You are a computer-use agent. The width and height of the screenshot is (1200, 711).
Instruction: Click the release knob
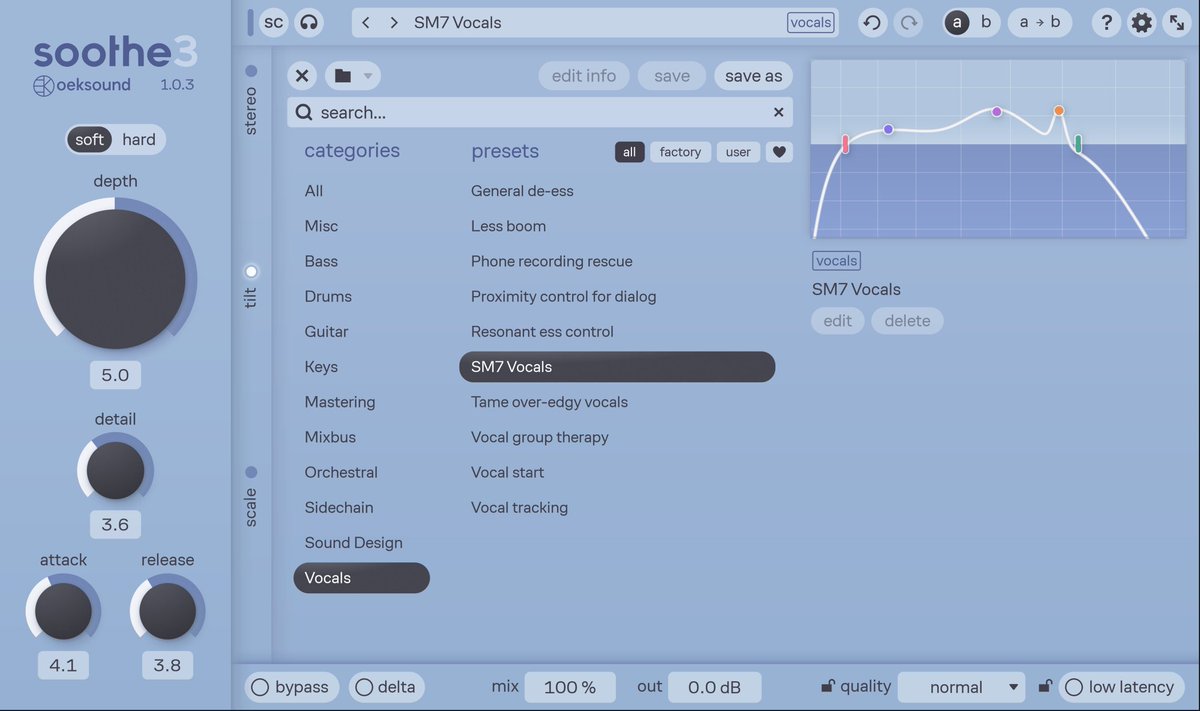coord(167,611)
